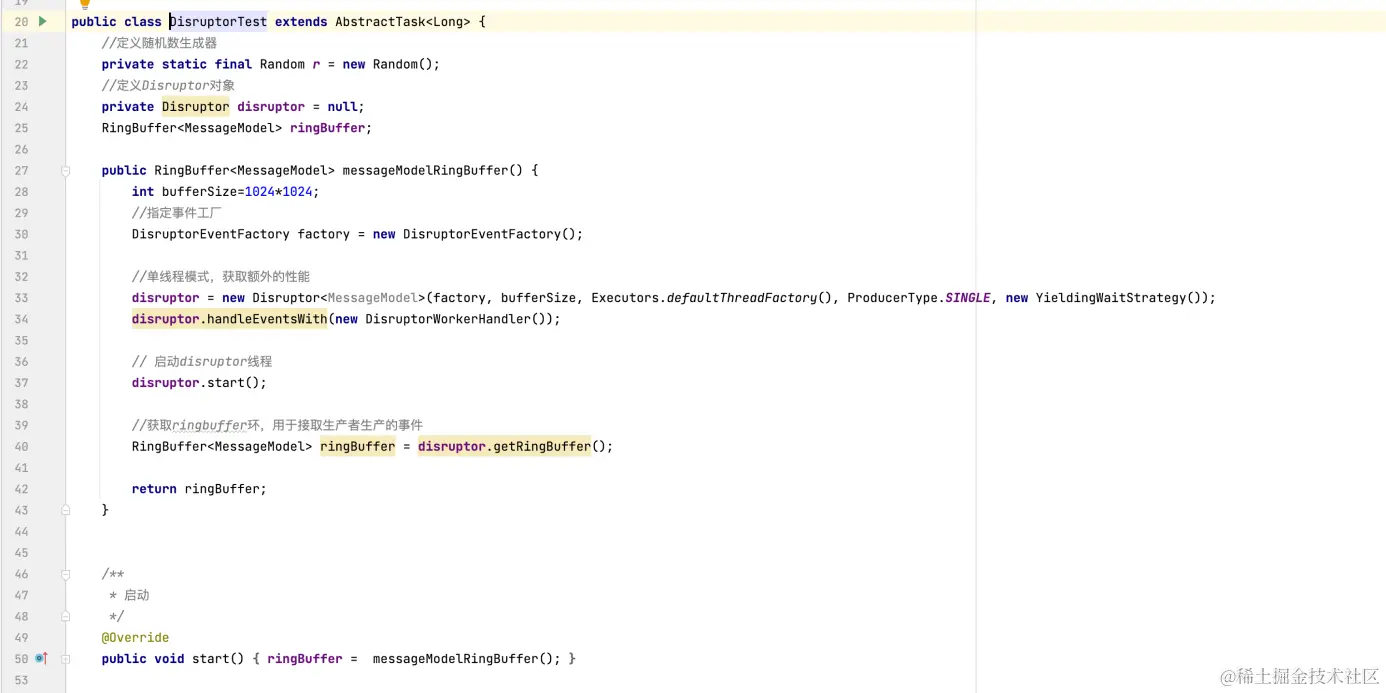The height and width of the screenshot is (693, 1386).
Task: Click the highlighted ringBuffer local variable on line 40
Action: (358, 446)
